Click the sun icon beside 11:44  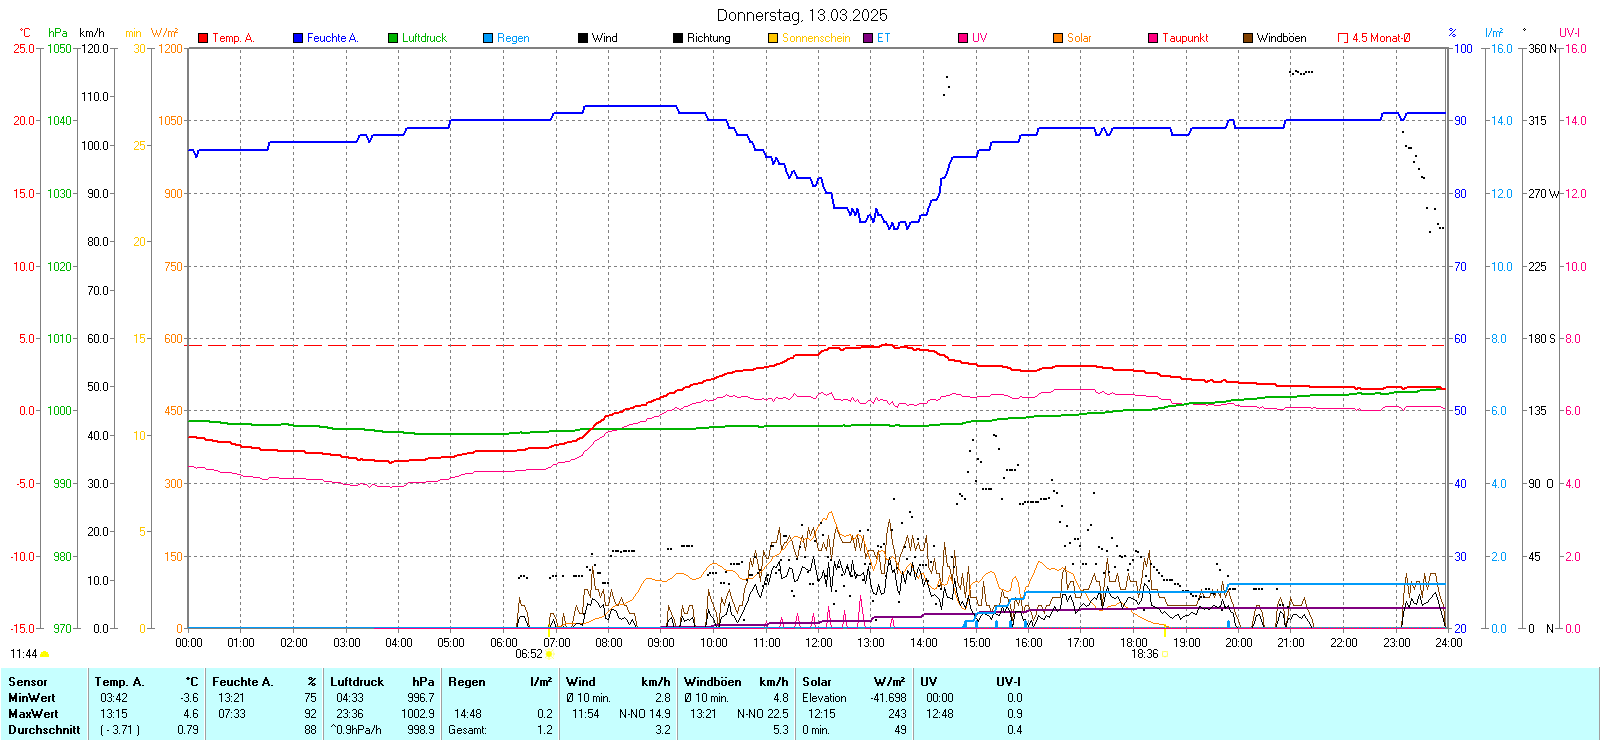(x=44, y=654)
